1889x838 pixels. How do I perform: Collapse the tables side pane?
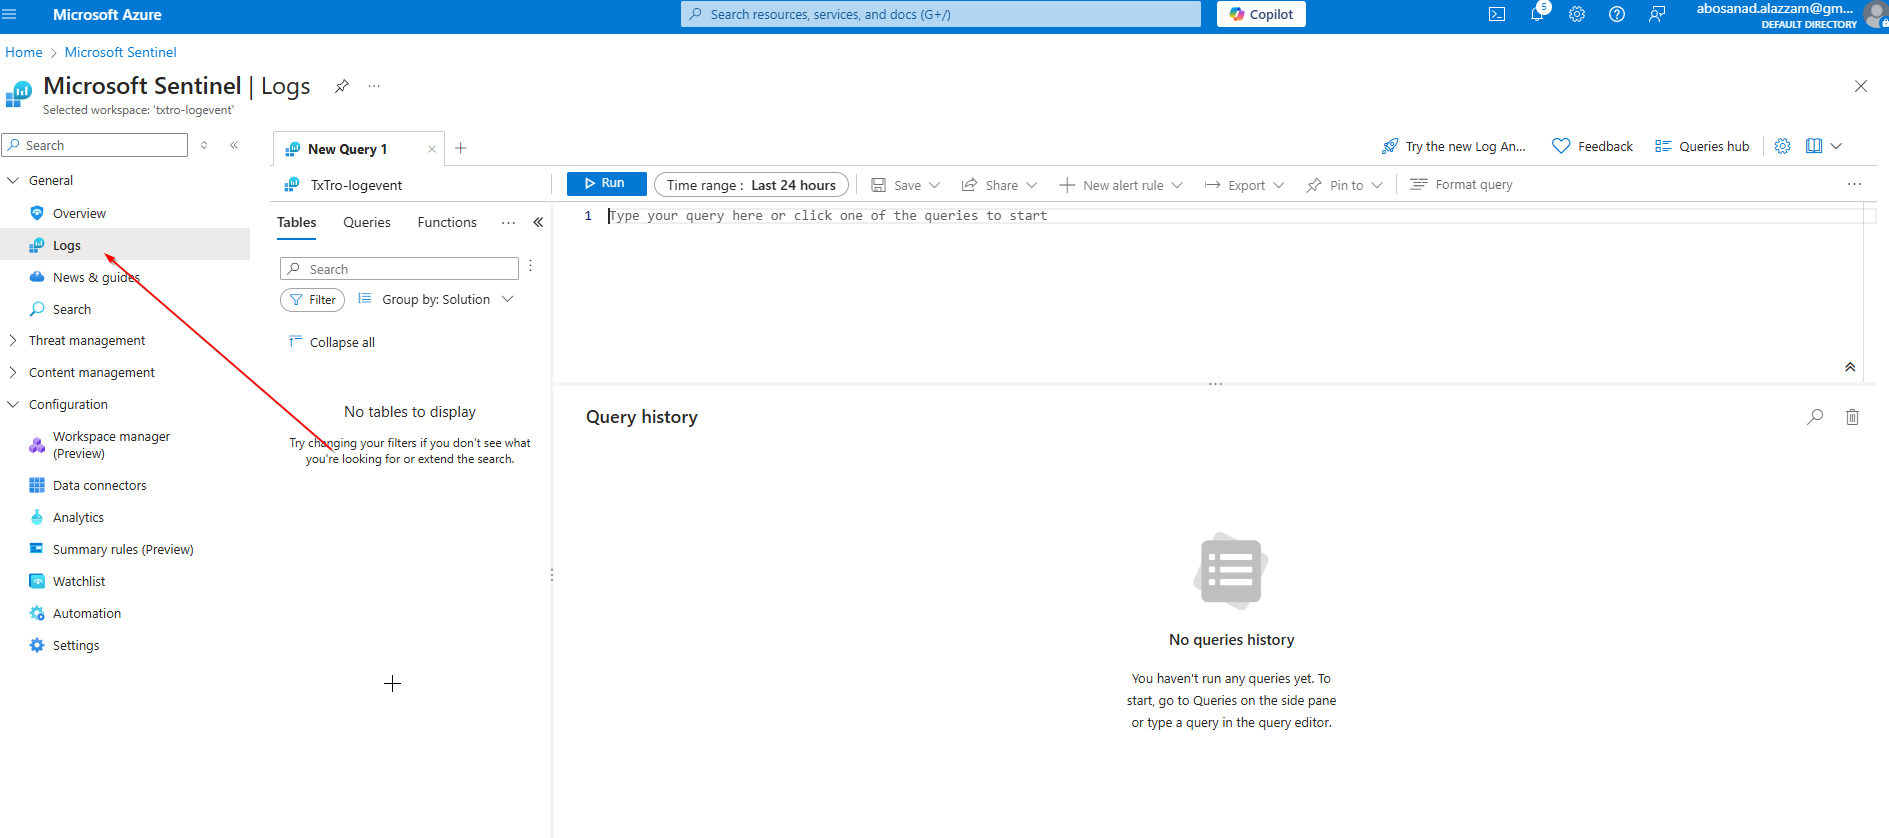[538, 222]
